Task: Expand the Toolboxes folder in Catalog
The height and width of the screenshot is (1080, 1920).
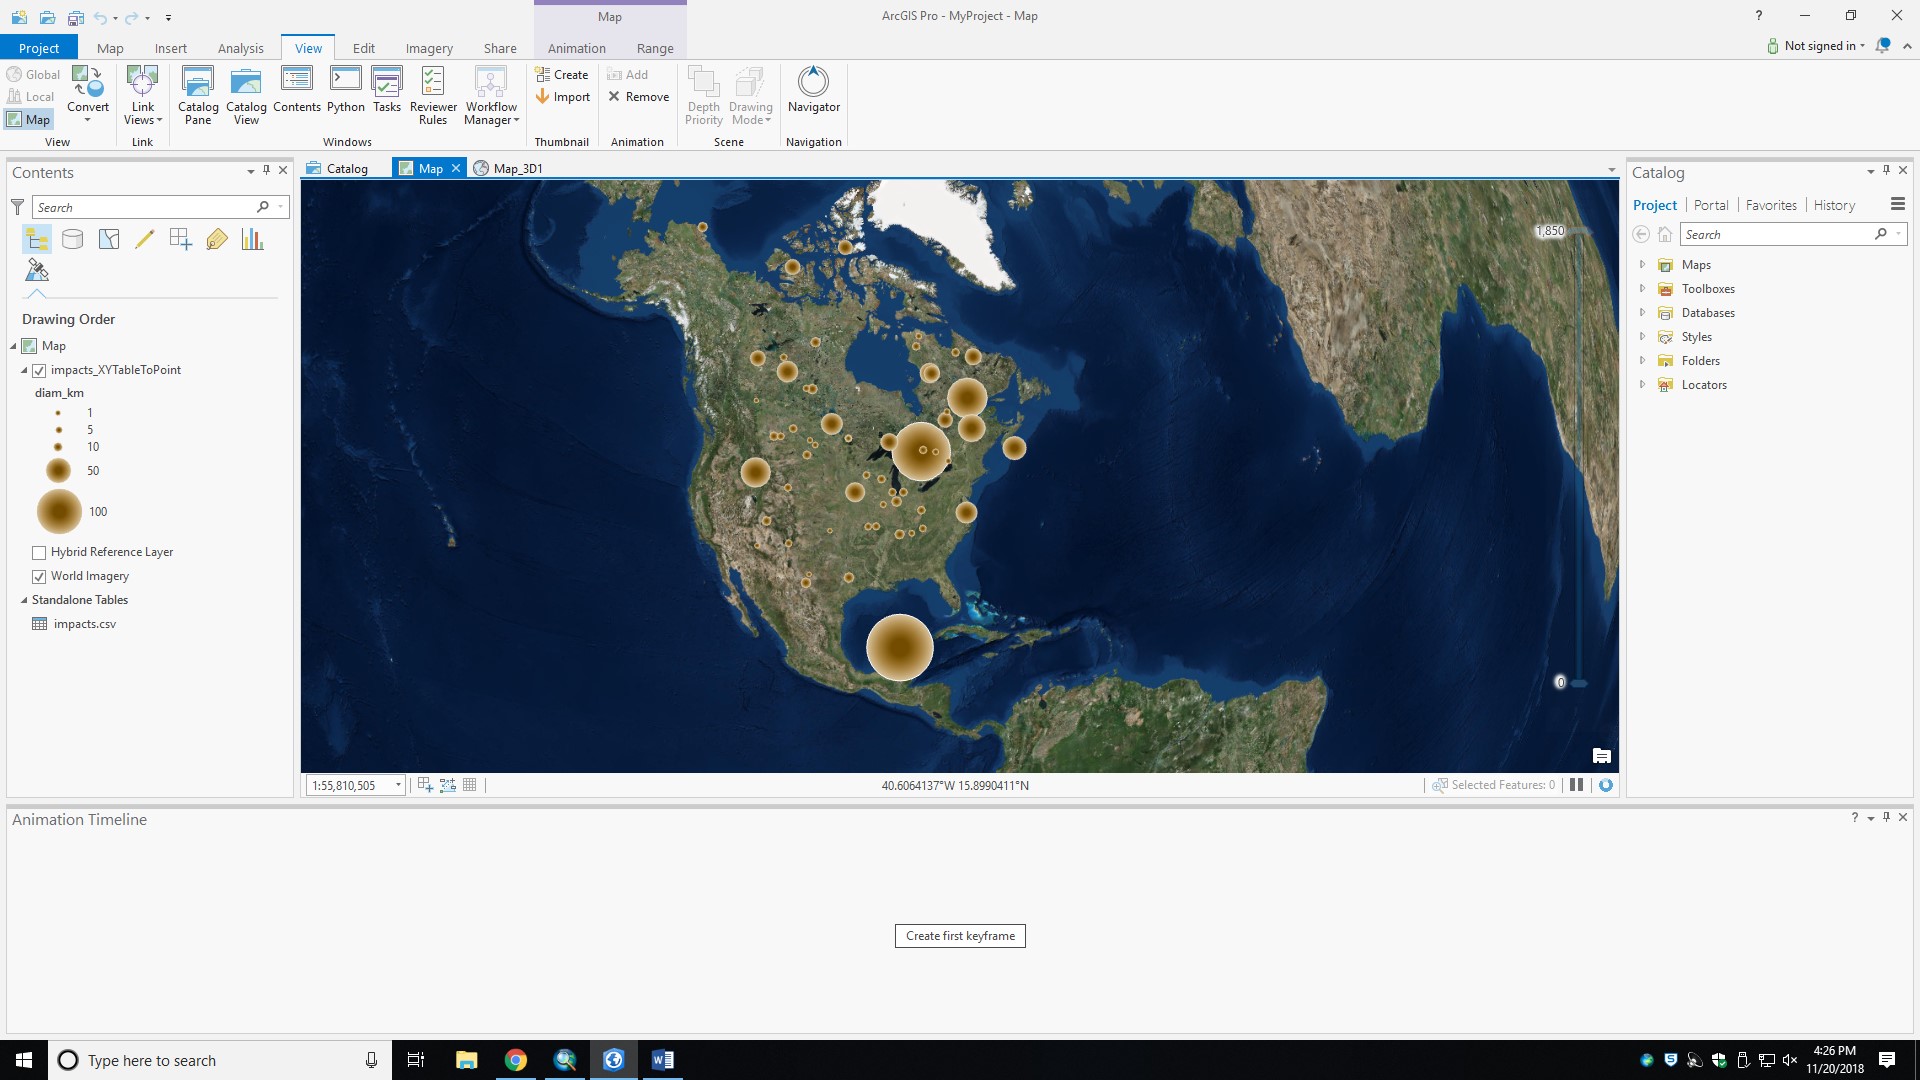Action: click(1643, 288)
